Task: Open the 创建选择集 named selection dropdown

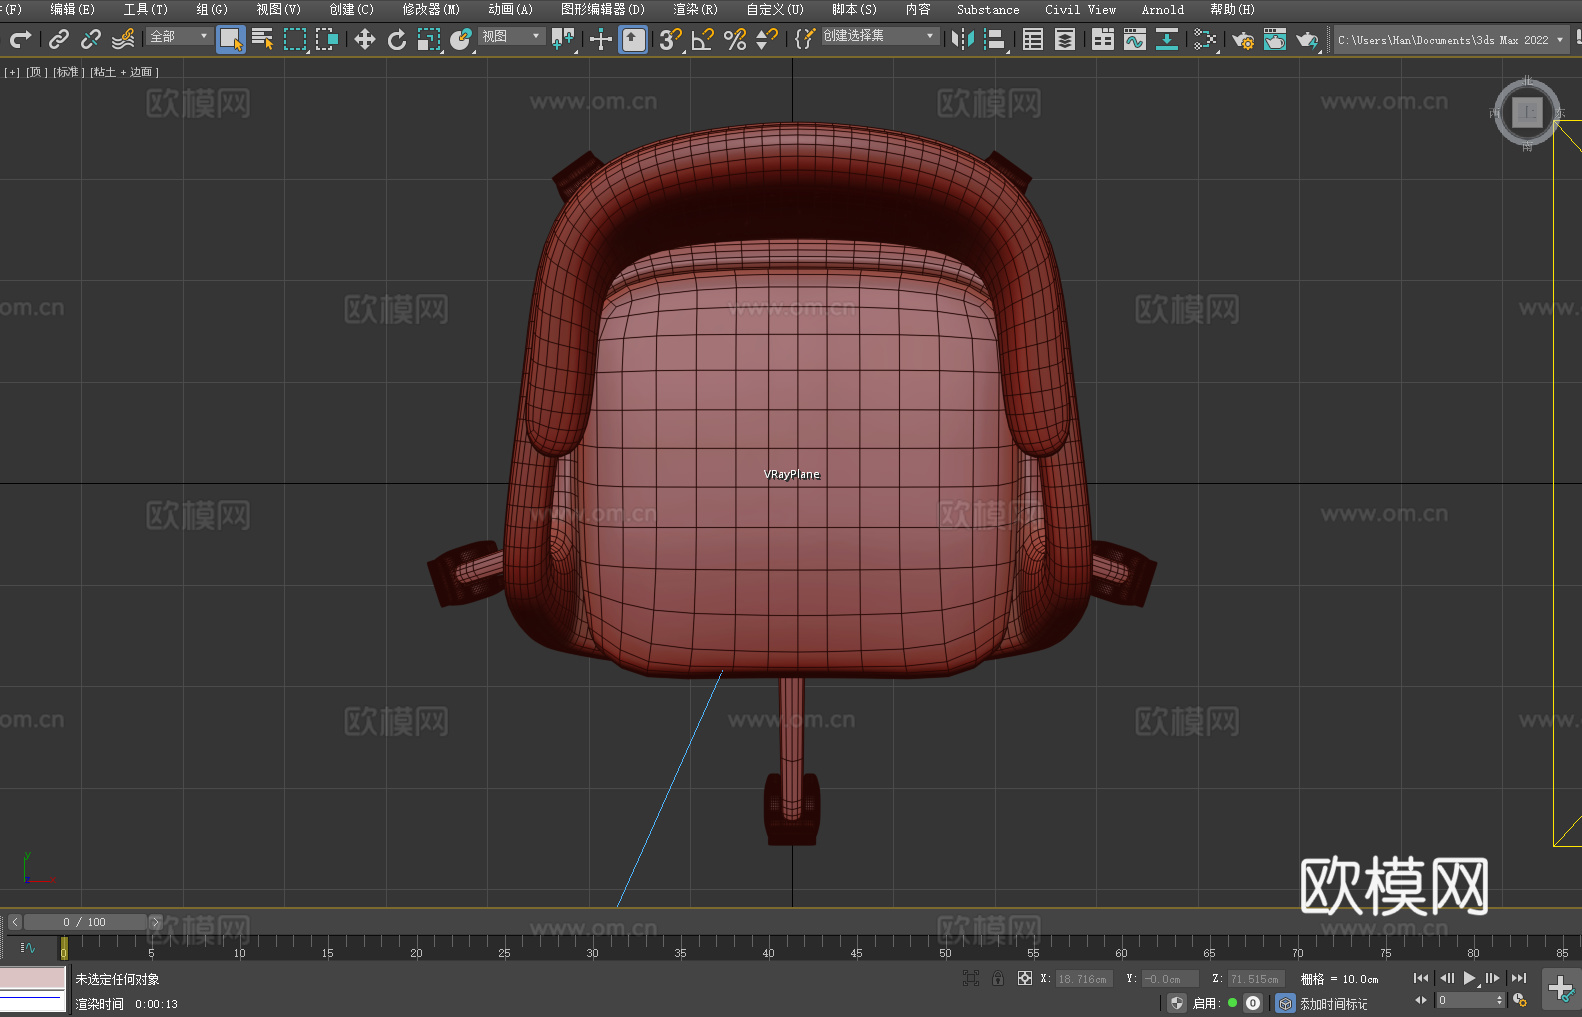Action: [880, 36]
